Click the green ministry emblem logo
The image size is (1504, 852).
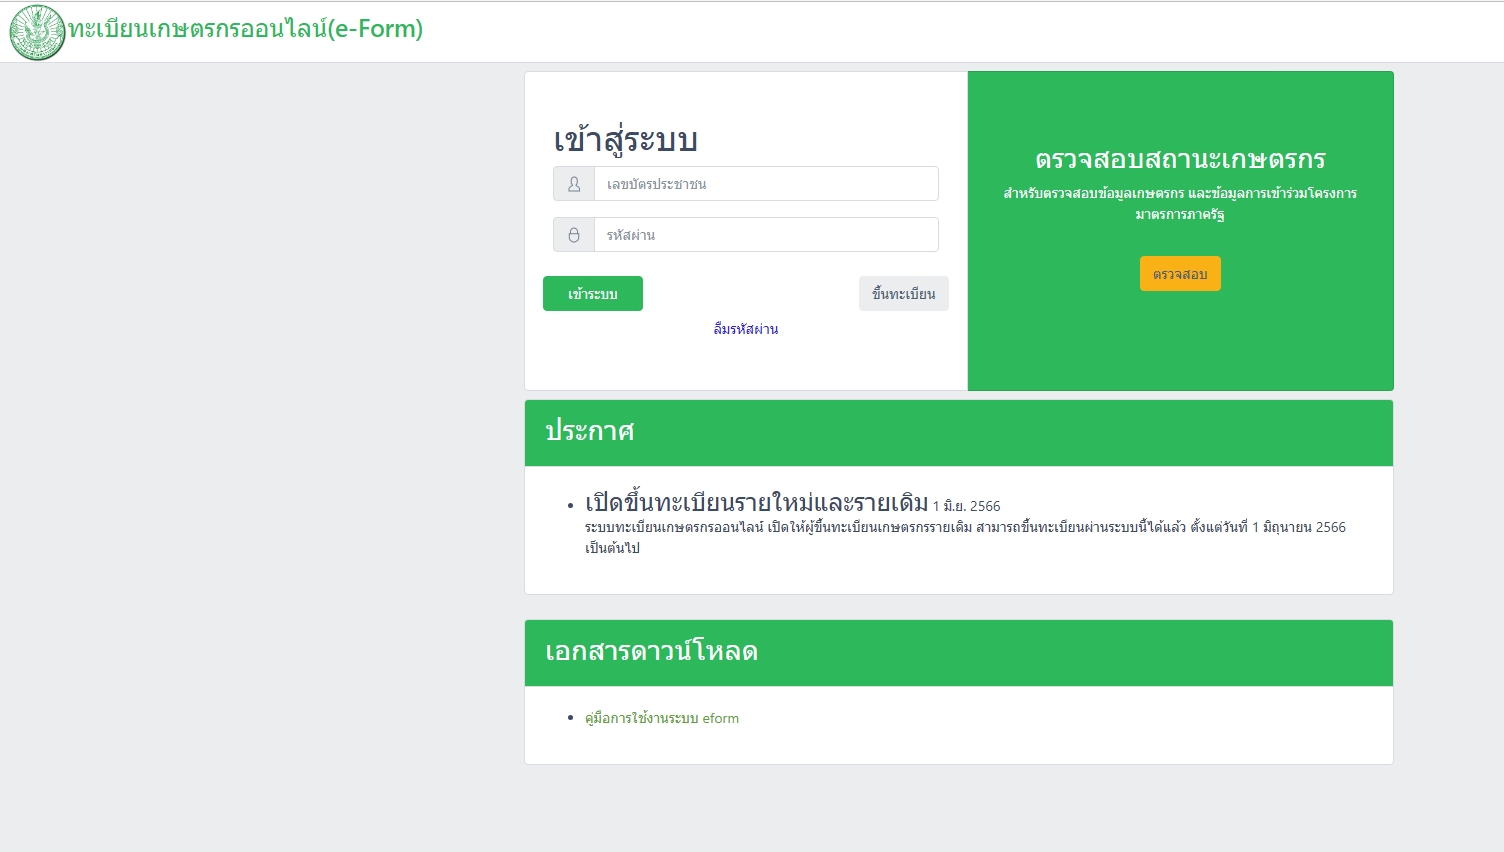(x=37, y=32)
